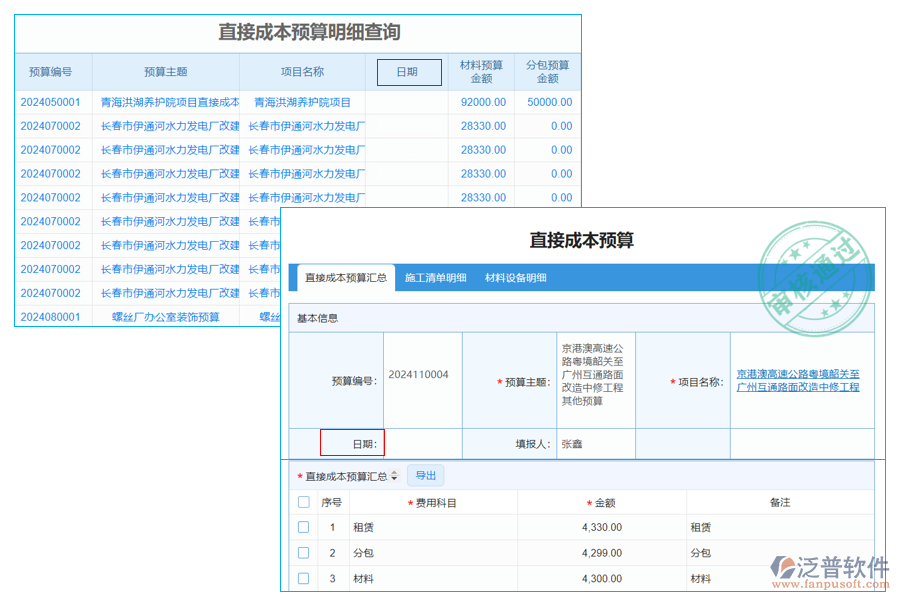The height and width of the screenshot is (600, 900).
Task: Open the 螺丝厂办公室装饰预算 budget subject
Action: pos(166,317)
